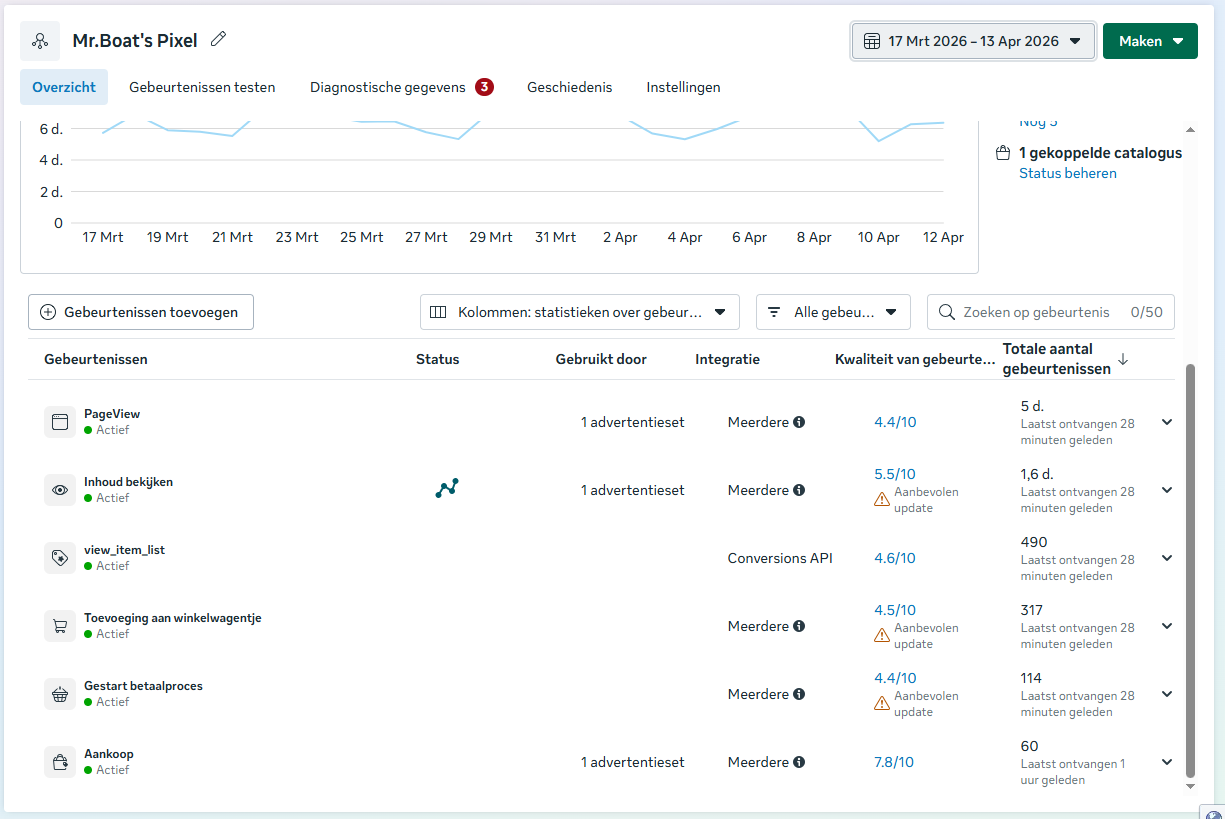Viewport: 1225px width, 819px height.
Task: Open the Instellingen tab
Action: point(683,87)
